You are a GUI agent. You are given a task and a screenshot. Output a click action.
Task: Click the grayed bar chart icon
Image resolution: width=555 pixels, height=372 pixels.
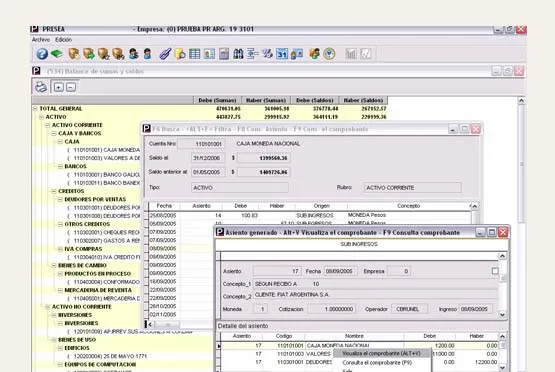[x=351, y=54]
